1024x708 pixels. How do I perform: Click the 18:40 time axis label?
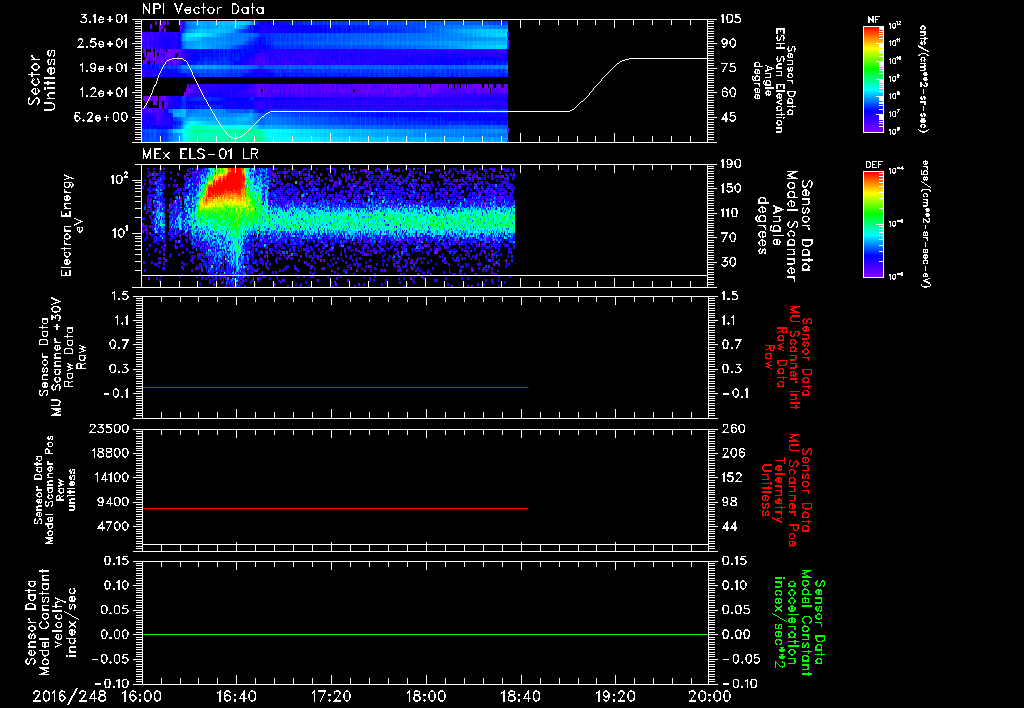tap(520, 696)
